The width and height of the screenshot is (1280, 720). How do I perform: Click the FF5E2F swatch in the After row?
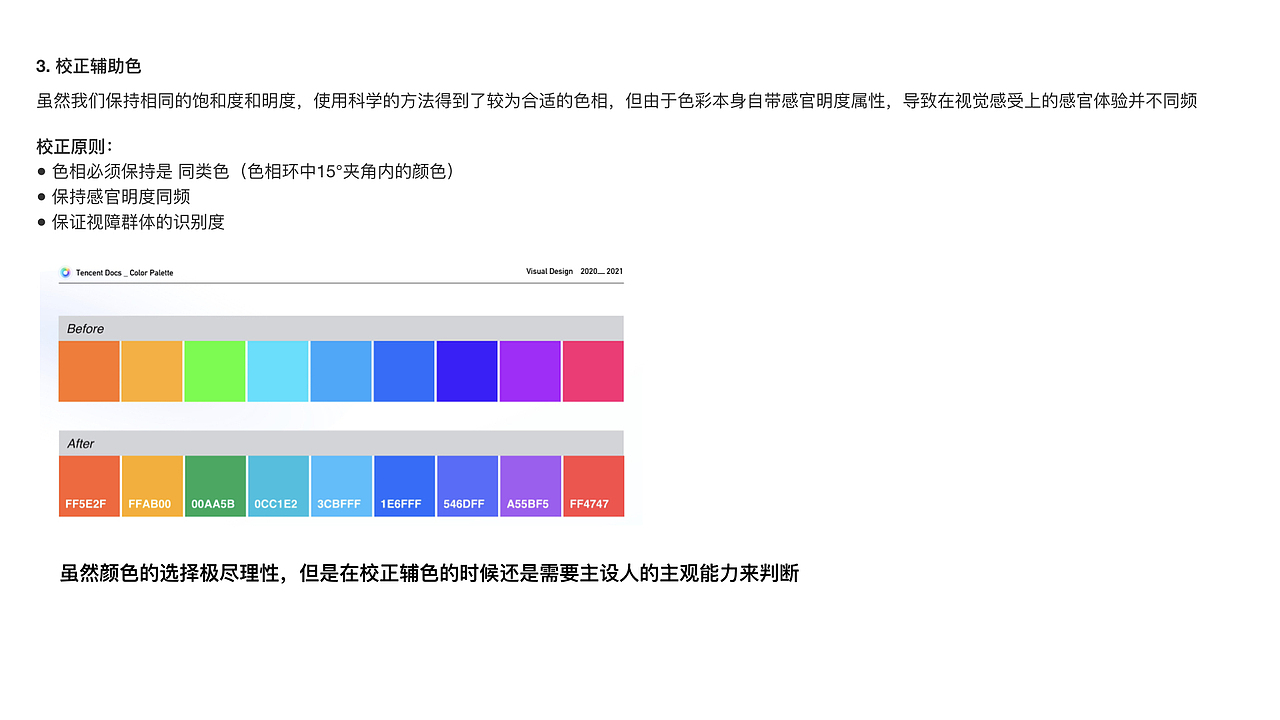tap(89, 485)
